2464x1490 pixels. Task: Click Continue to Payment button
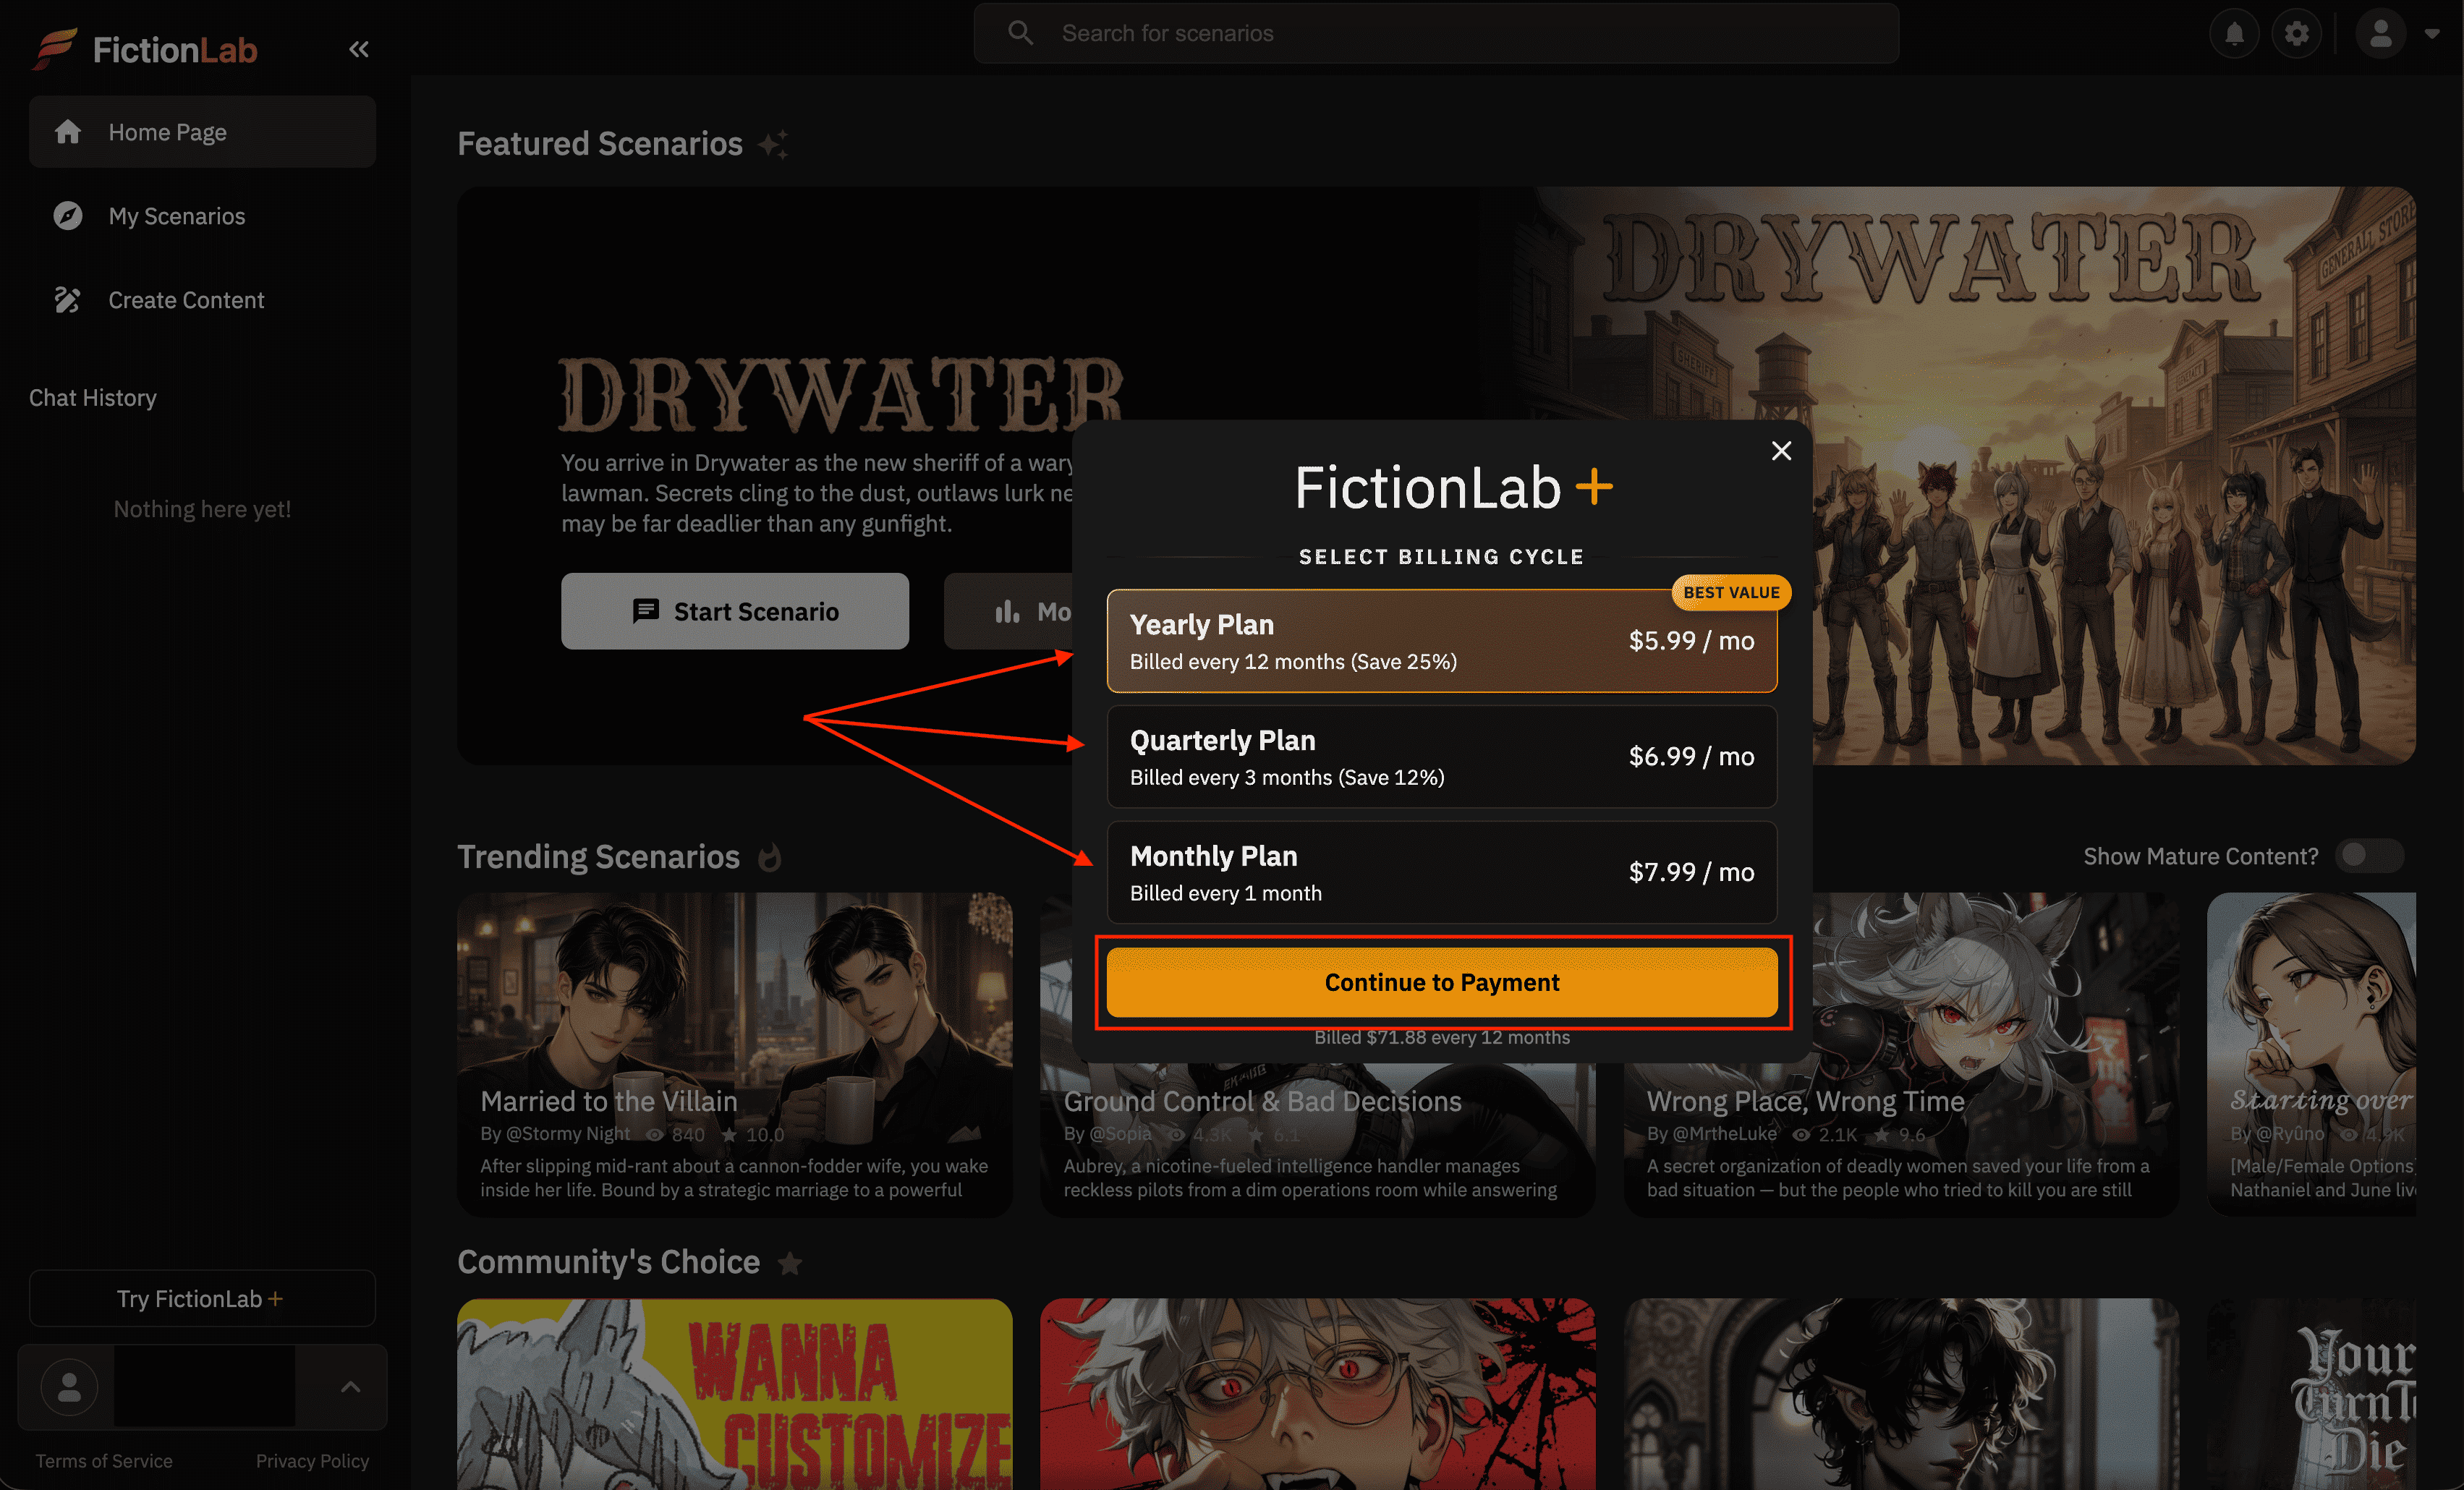point(1441,982)
